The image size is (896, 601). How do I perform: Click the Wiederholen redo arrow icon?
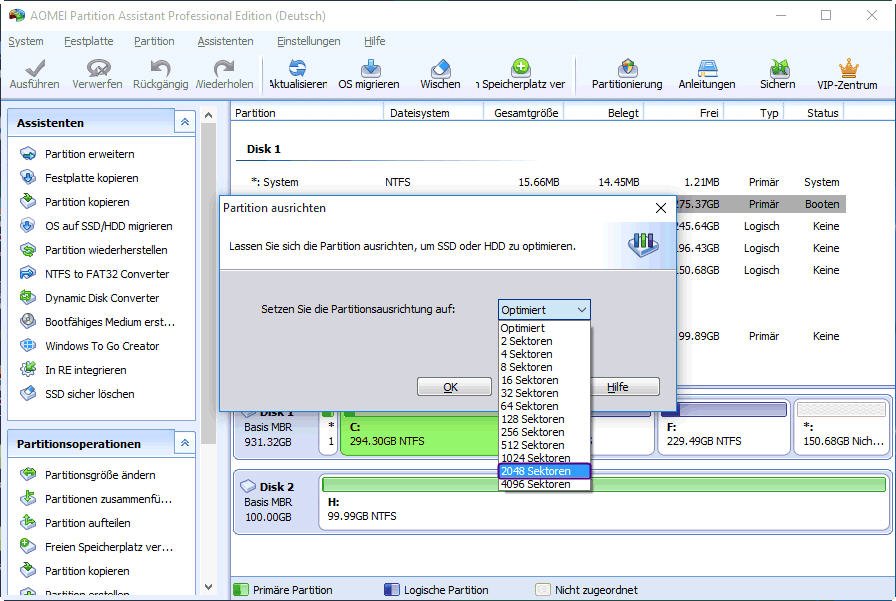coord(224,69)
